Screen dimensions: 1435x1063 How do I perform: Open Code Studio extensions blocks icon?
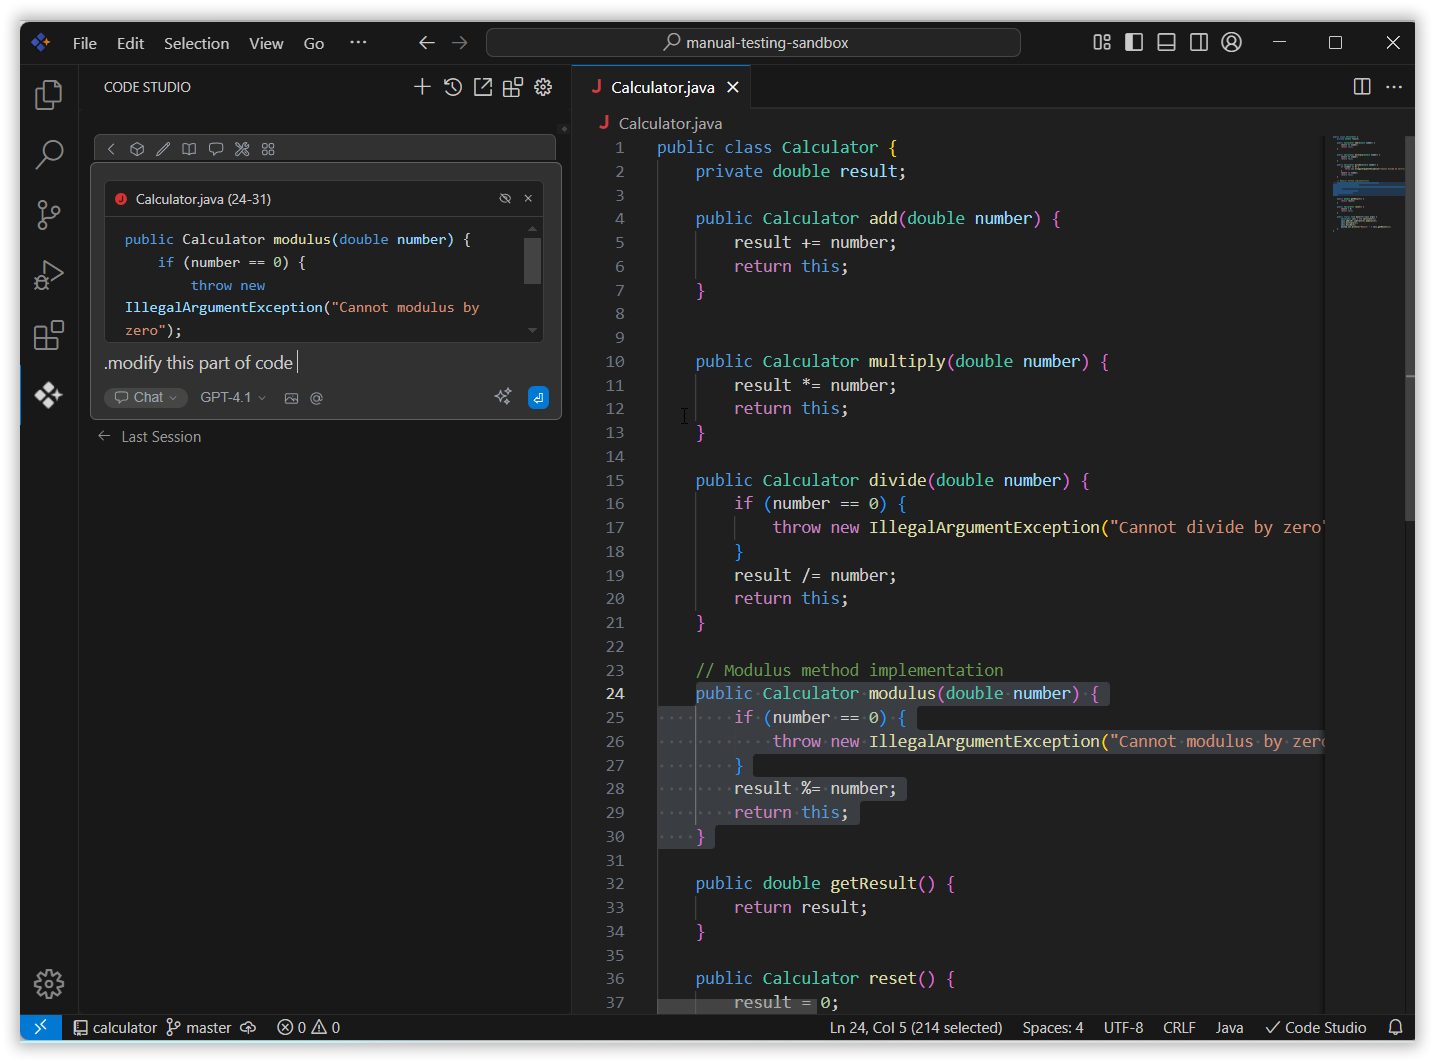(513, 87)
